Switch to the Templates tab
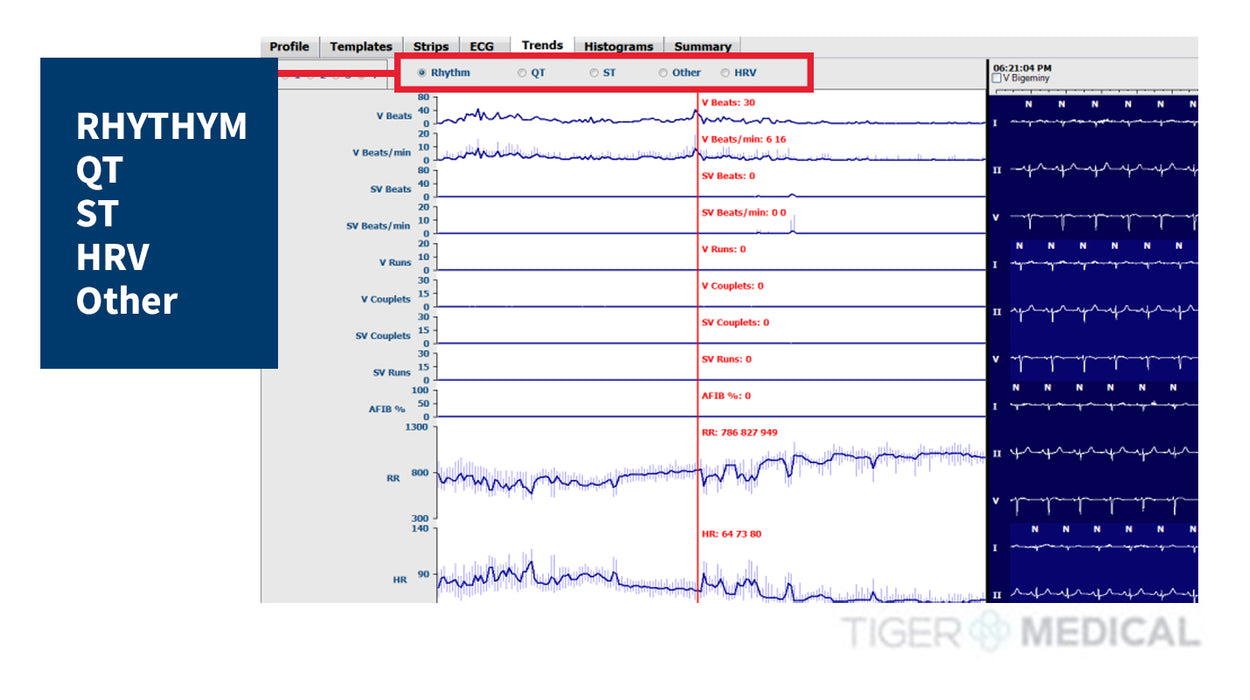Screen dimensions: 1250x700 361,47
